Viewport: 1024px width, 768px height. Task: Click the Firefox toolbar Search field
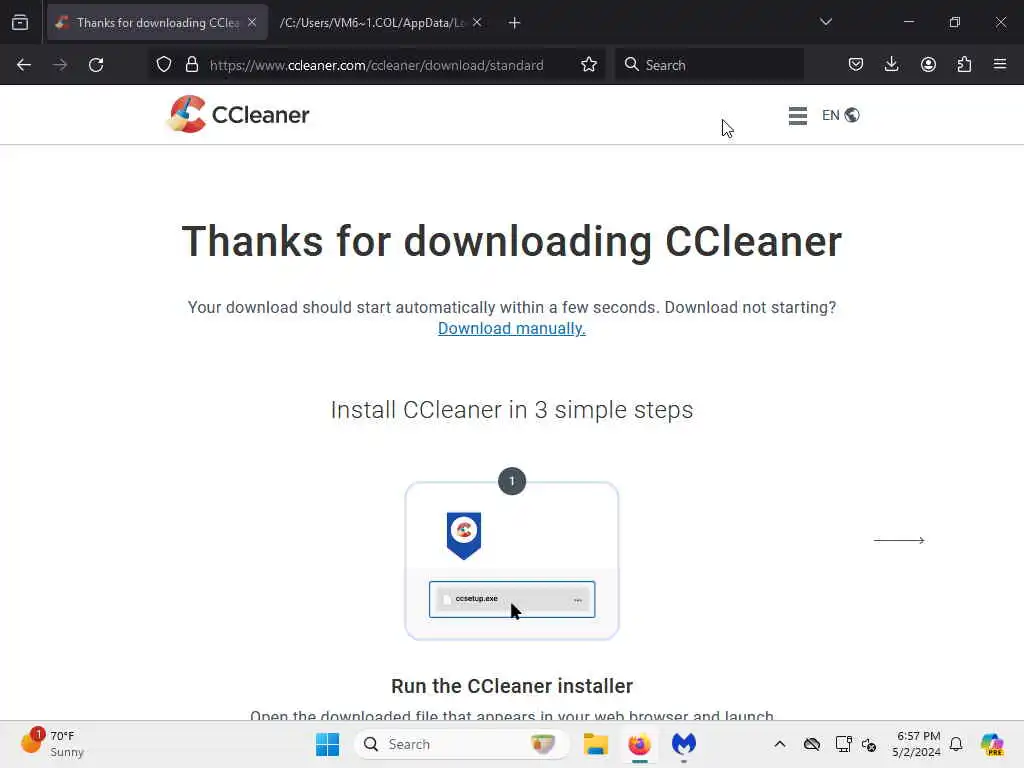click(x=709, y=65)
